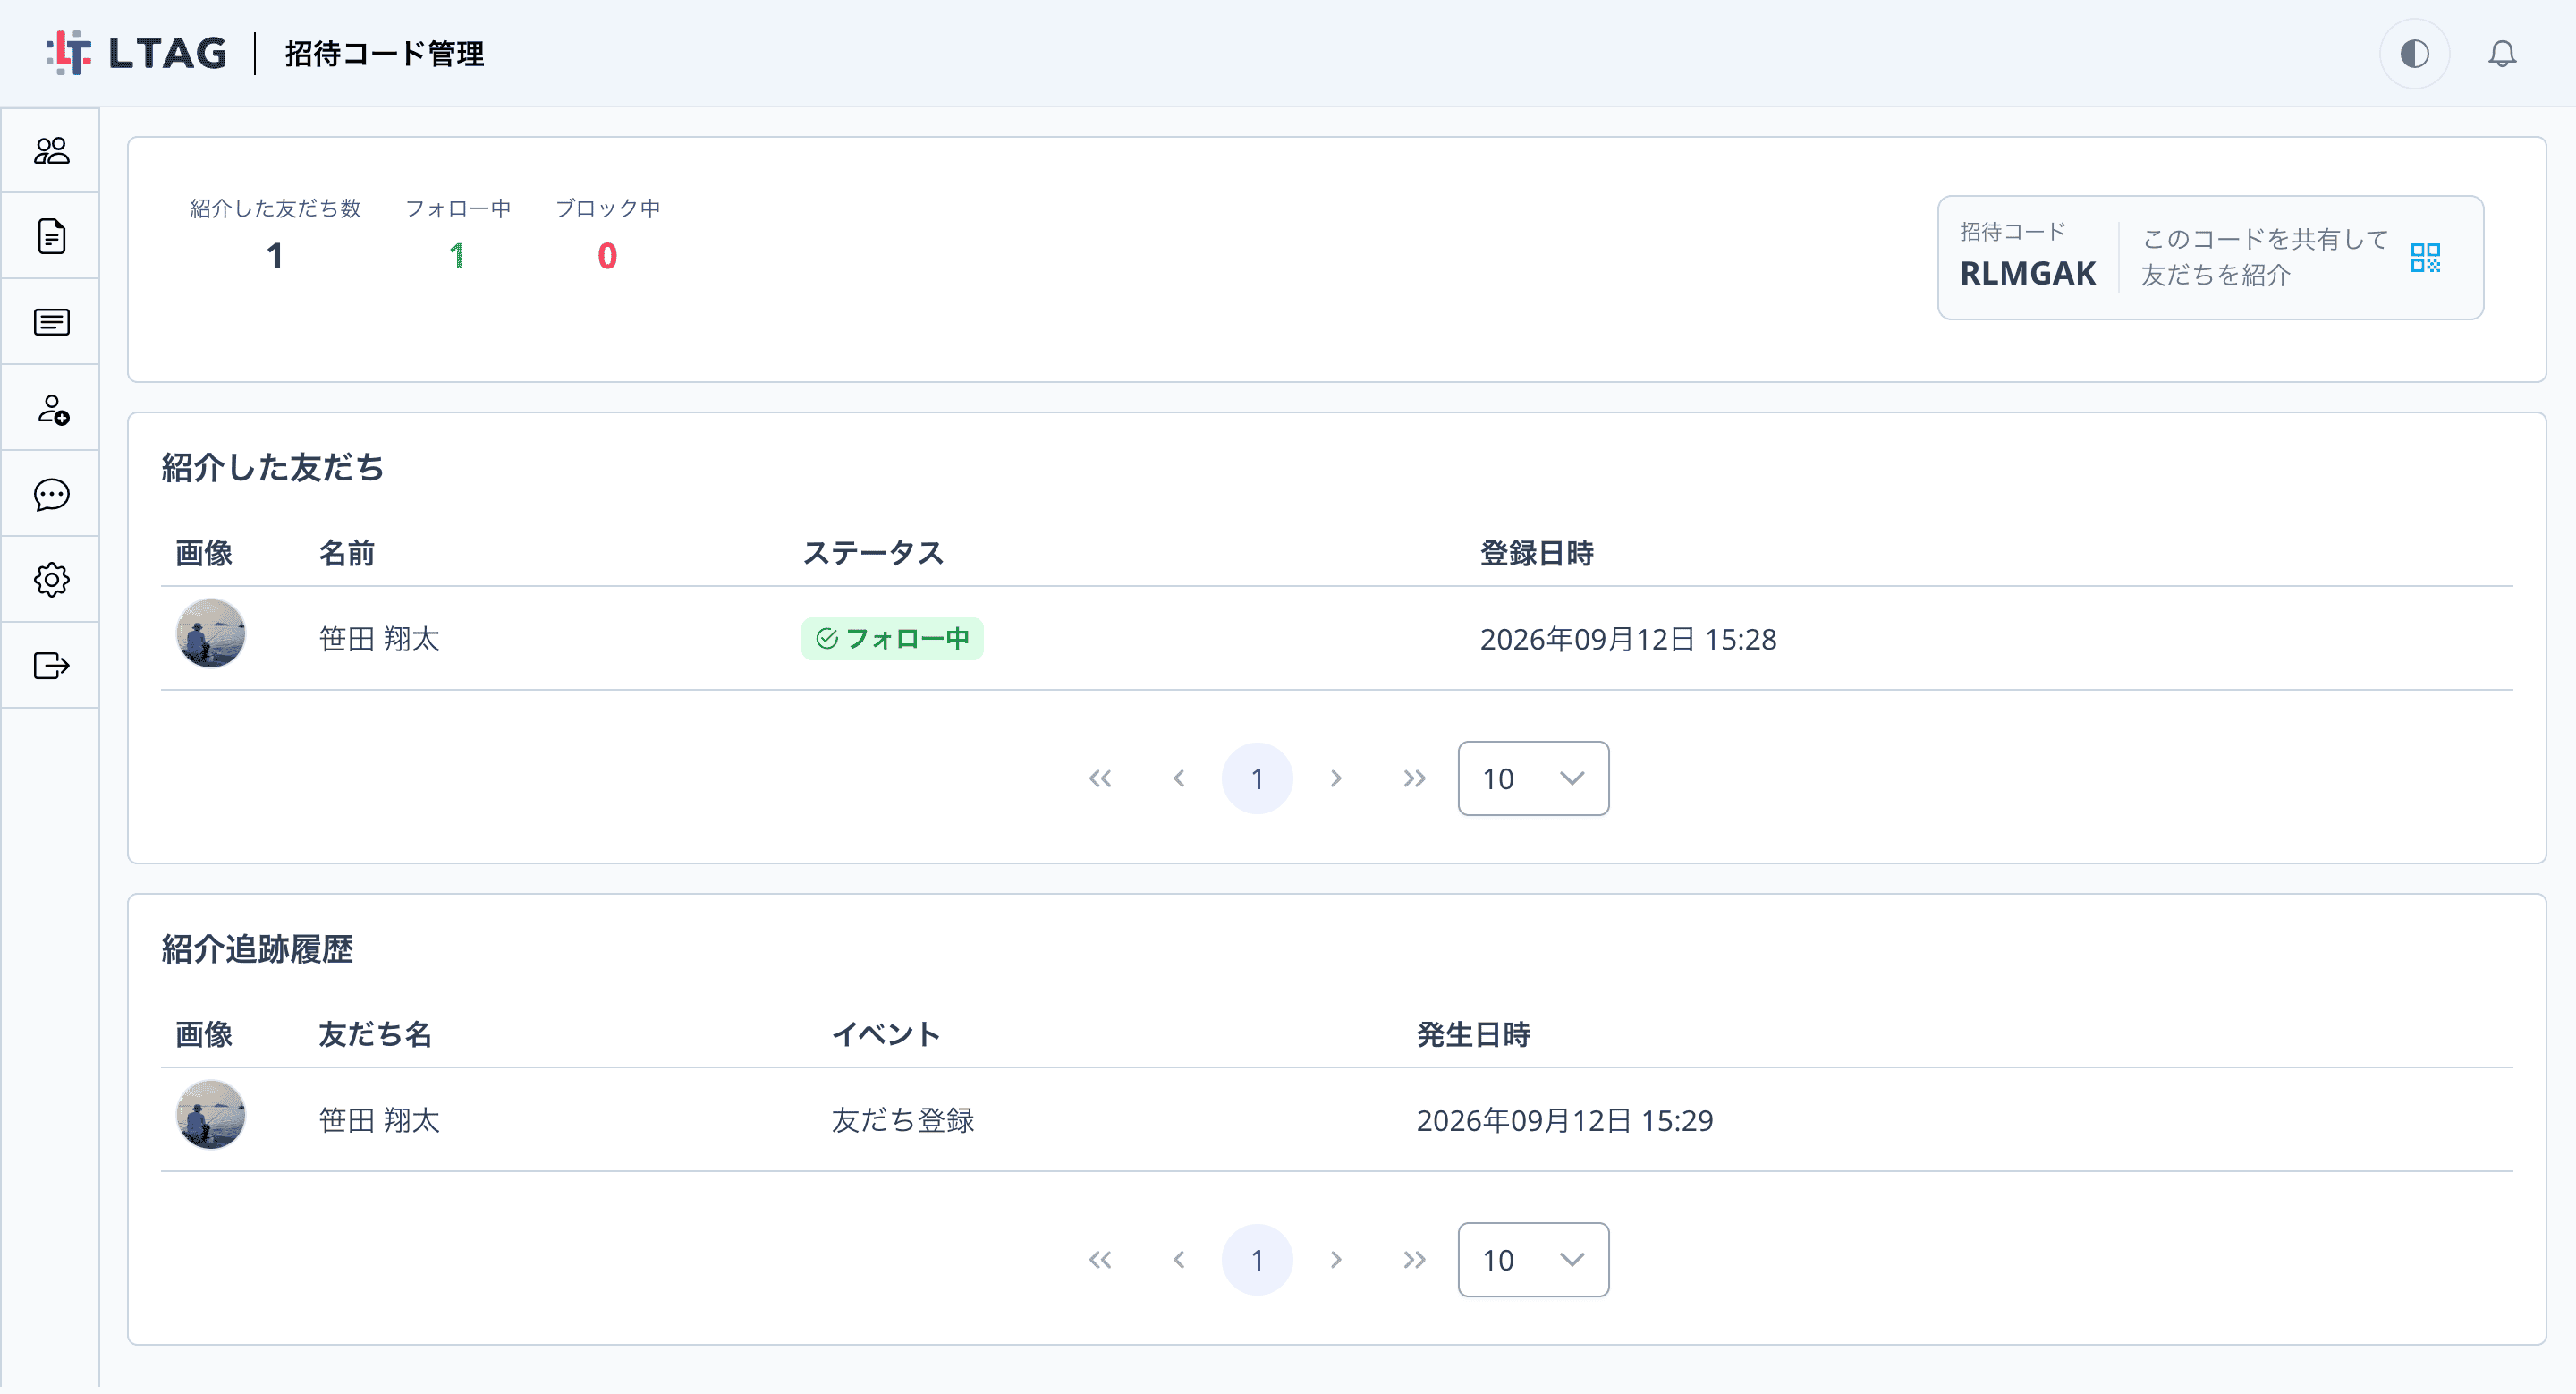Go to first page in 紹介した友だち table
The width and height of the screenshot is (2576, 1394).
tap(1100, 778)
